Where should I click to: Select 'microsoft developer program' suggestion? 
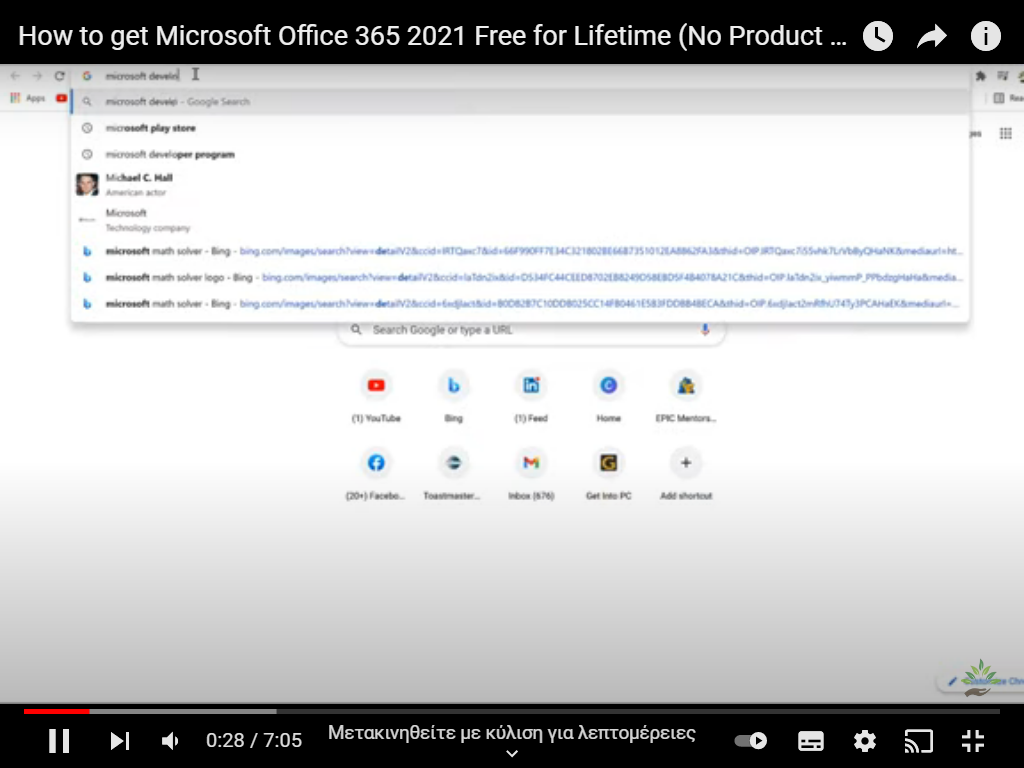coord(520,154)
